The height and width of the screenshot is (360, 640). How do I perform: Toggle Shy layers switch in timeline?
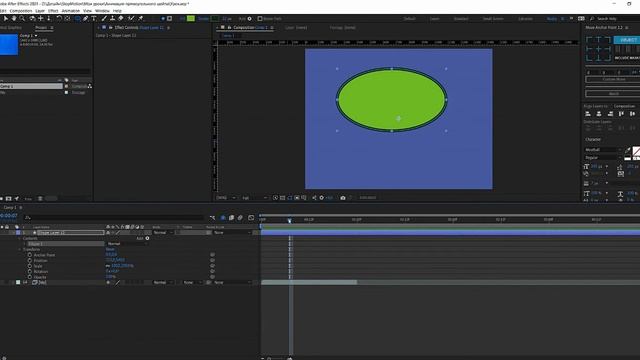click(223, 218)
